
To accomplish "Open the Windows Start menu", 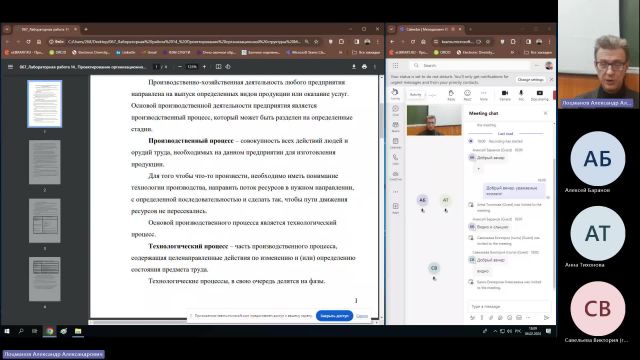I will (7, 331).
